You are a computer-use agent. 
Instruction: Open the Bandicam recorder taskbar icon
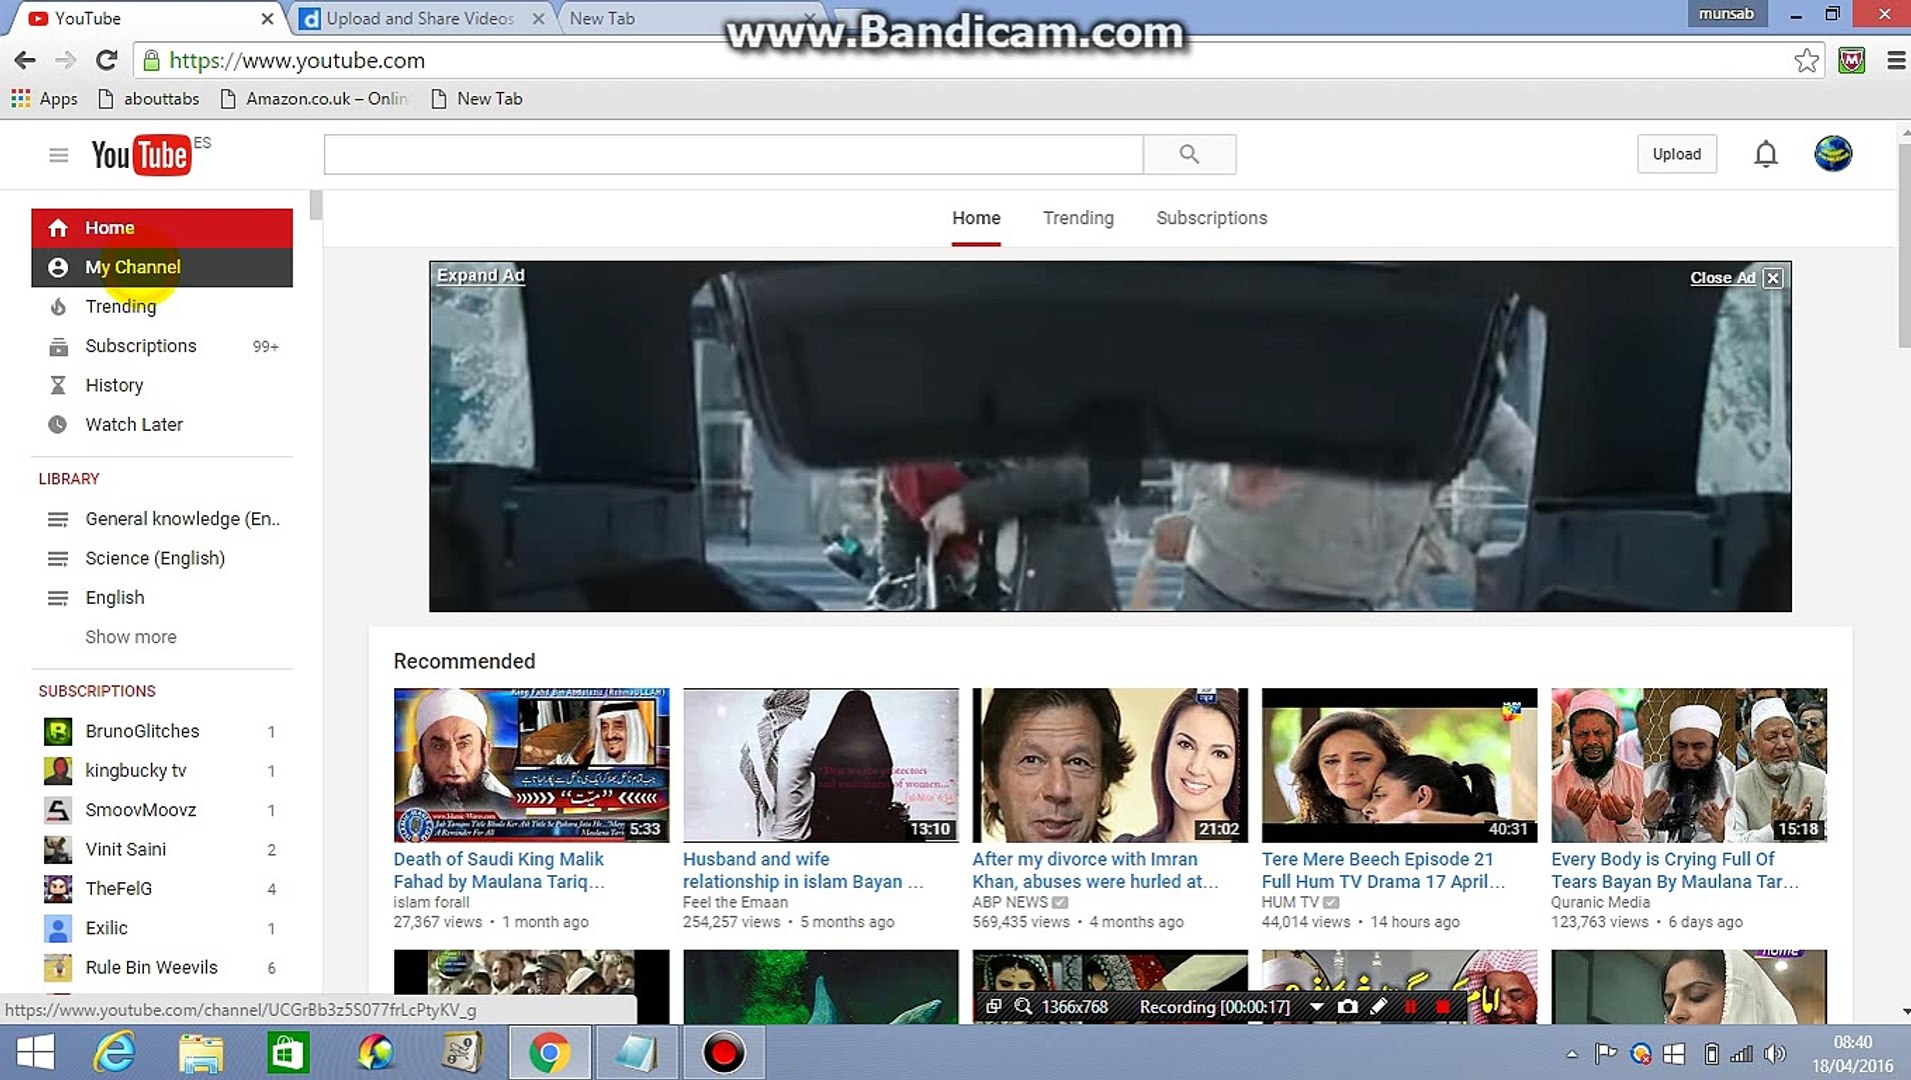[723, 1053]
